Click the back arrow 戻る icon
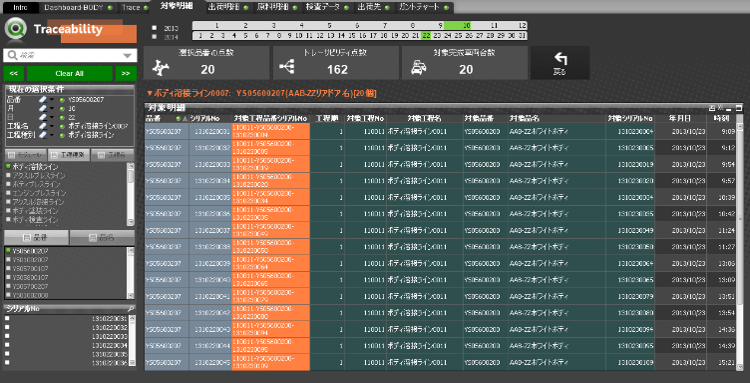The height and width of the screenshot is (383, 750). 560,59
